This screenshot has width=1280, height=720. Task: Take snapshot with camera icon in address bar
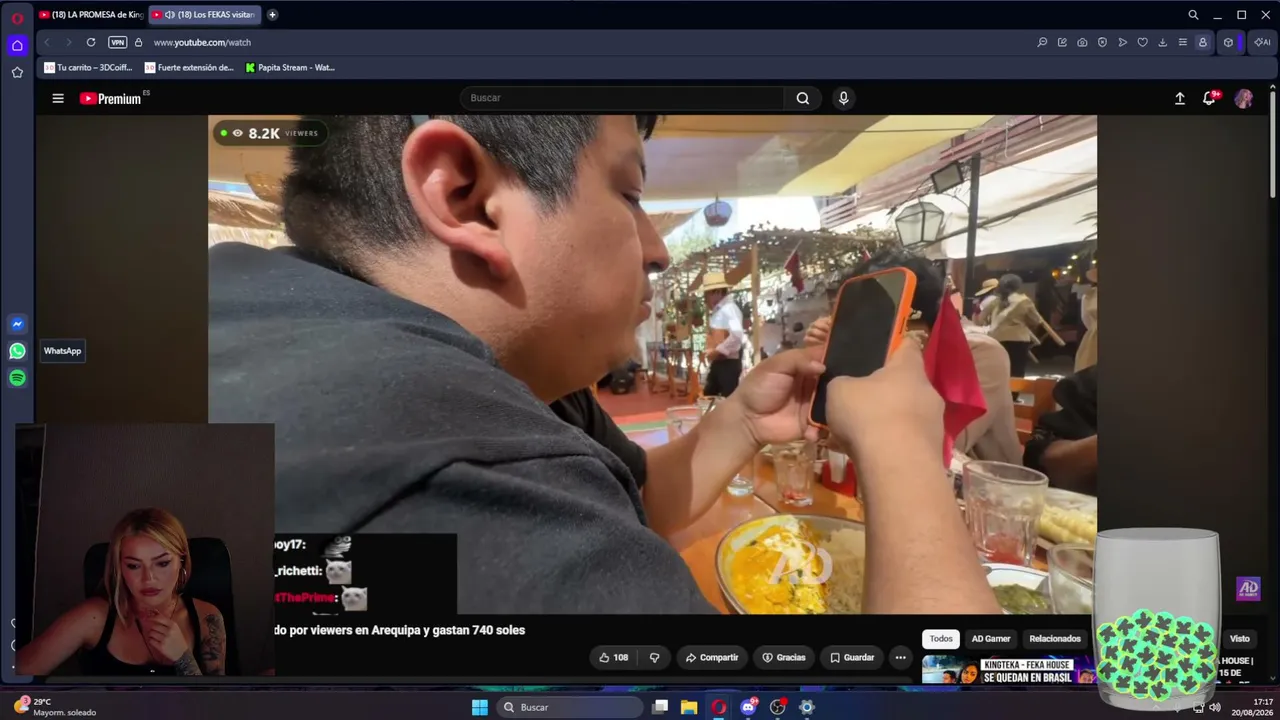coord(1082,42)
